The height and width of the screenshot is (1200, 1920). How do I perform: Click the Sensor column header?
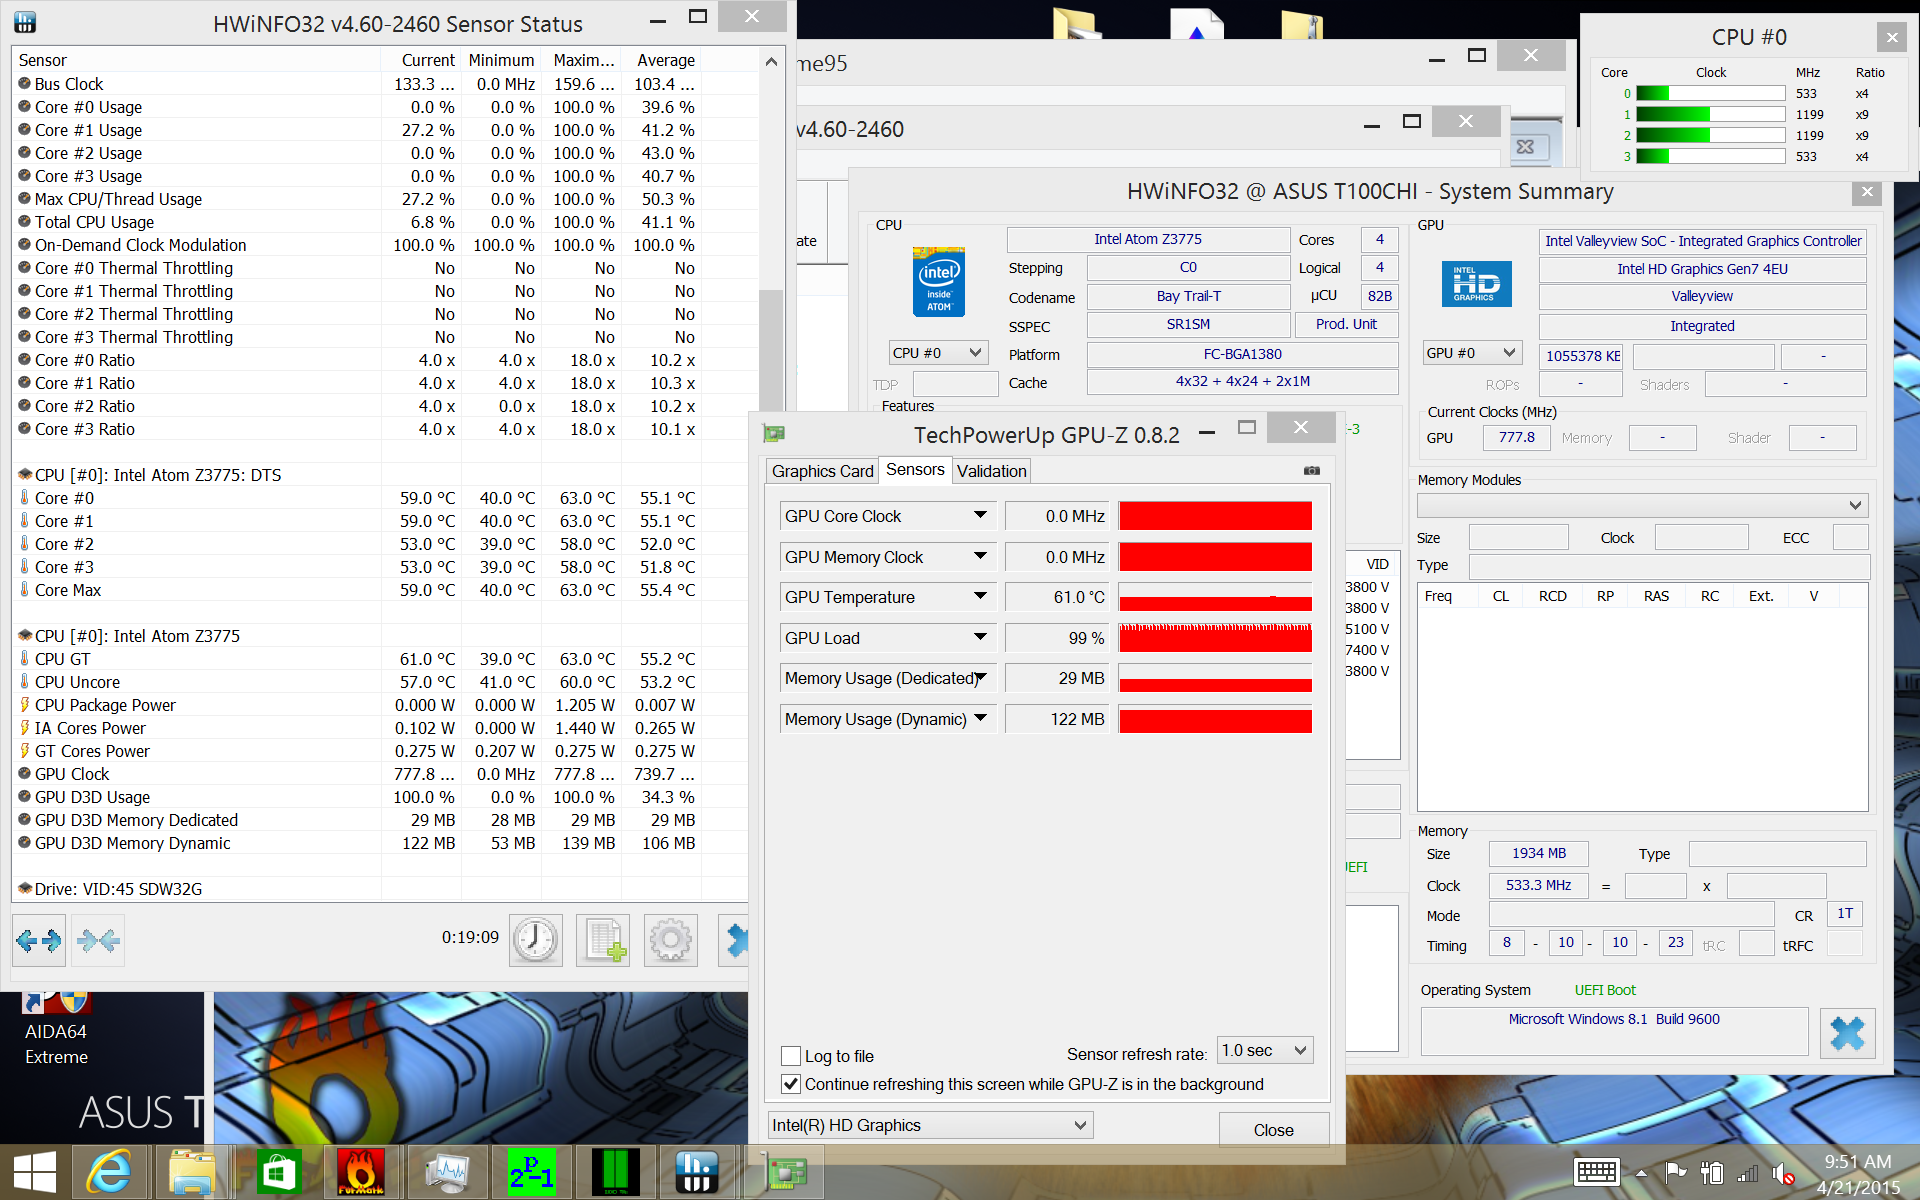coord(197,60)
